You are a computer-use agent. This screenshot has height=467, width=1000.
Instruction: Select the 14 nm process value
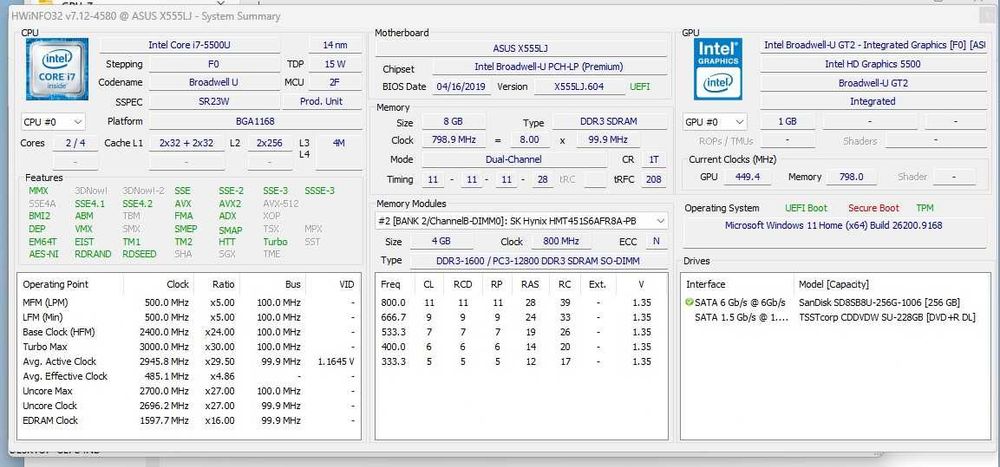[x=335, y=45]
